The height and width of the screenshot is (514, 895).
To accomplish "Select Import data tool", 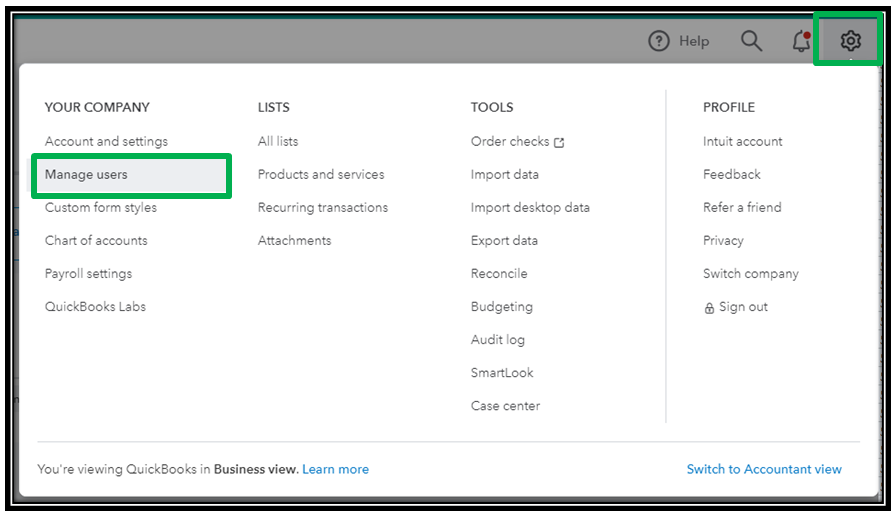I will point(505,175).
